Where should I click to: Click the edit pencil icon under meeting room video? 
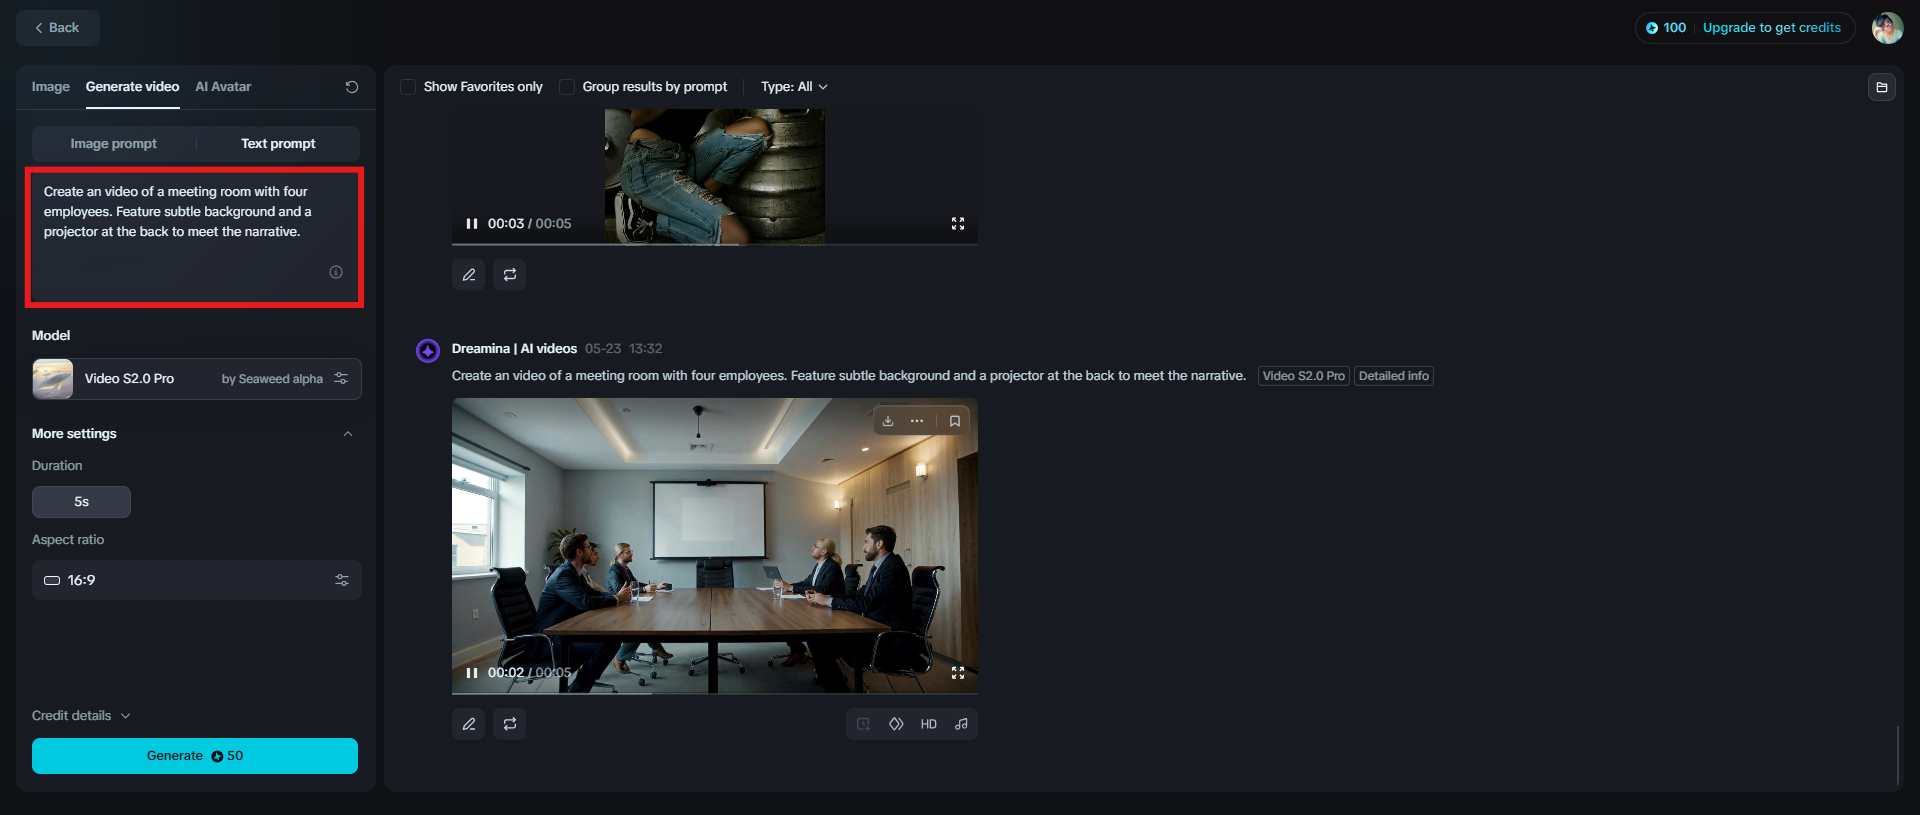(469, 724)
